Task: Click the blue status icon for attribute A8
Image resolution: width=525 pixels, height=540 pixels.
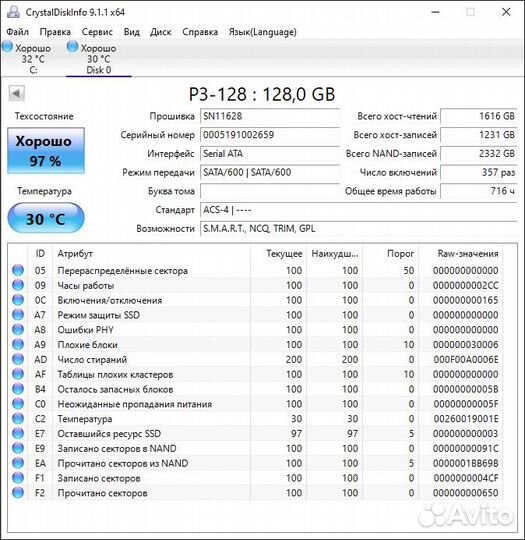Action: coord(18,330)
